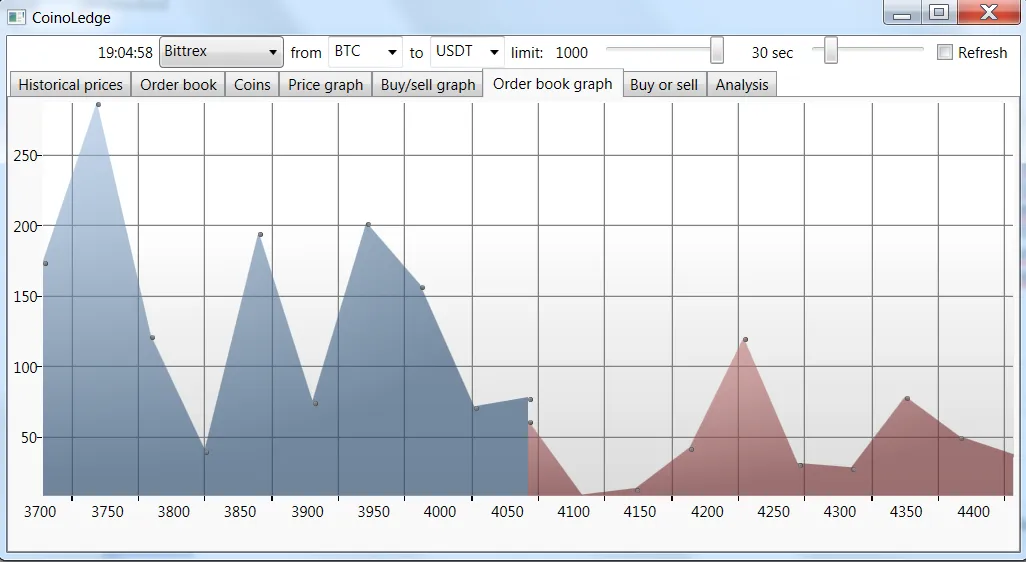Go to the Price graph tab
Screen dimensions: 1026x562
pos(325,84)
